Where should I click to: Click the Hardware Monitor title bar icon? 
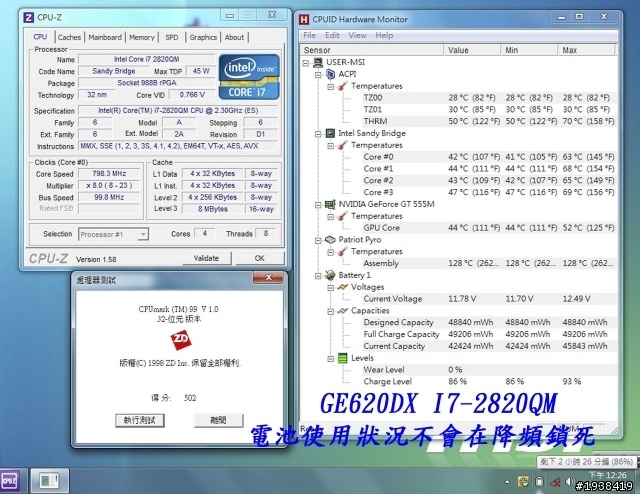pyautogui.click(x=304, y=19)
